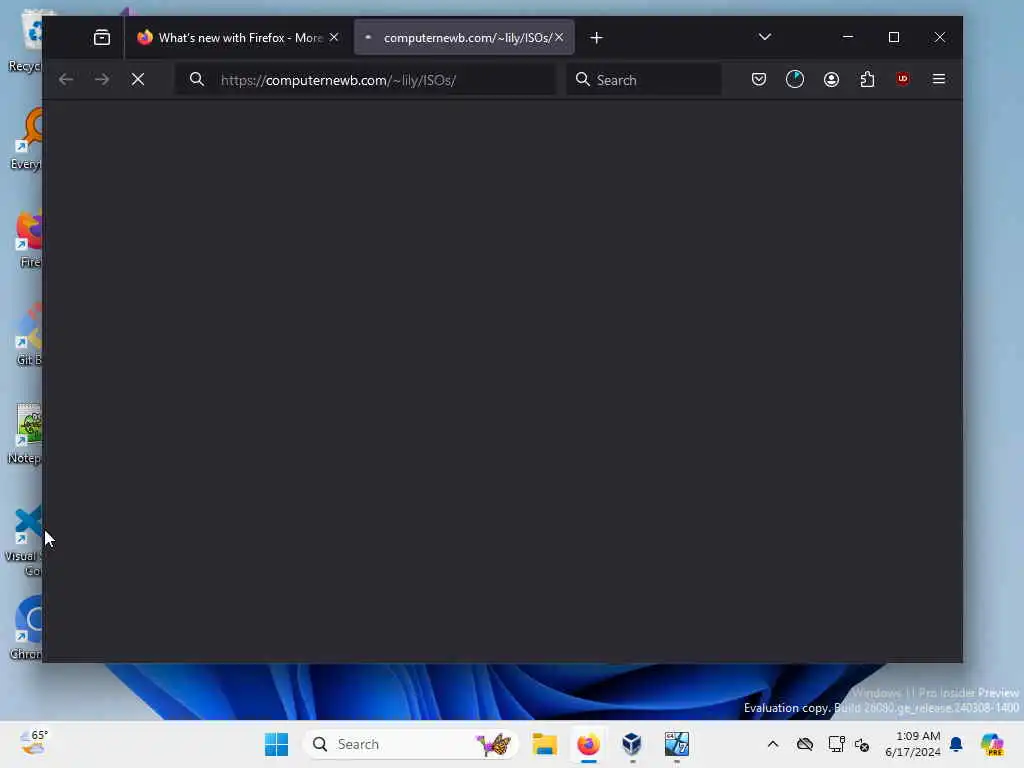1024x768 pixels.
Task: Close the computernewb.com ISOs tab
Action: 559,38
